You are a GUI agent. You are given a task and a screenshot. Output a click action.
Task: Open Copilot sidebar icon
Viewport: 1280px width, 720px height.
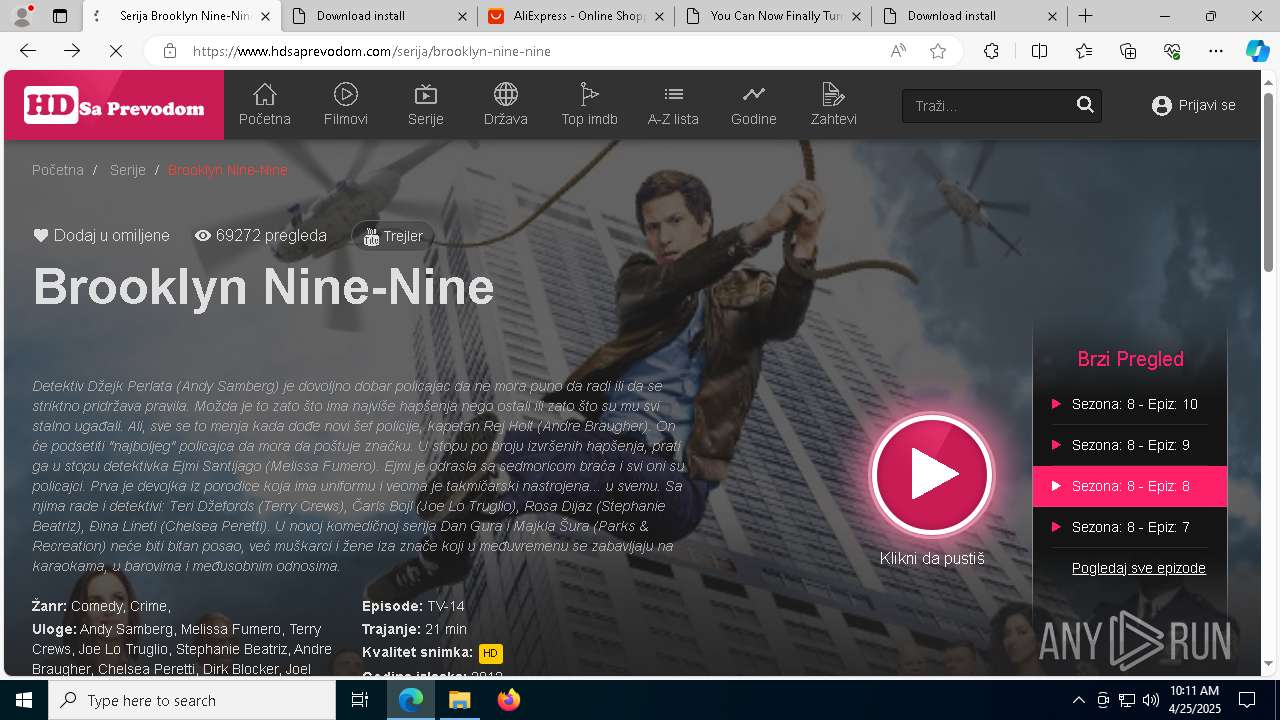(x=1257, y=51)
